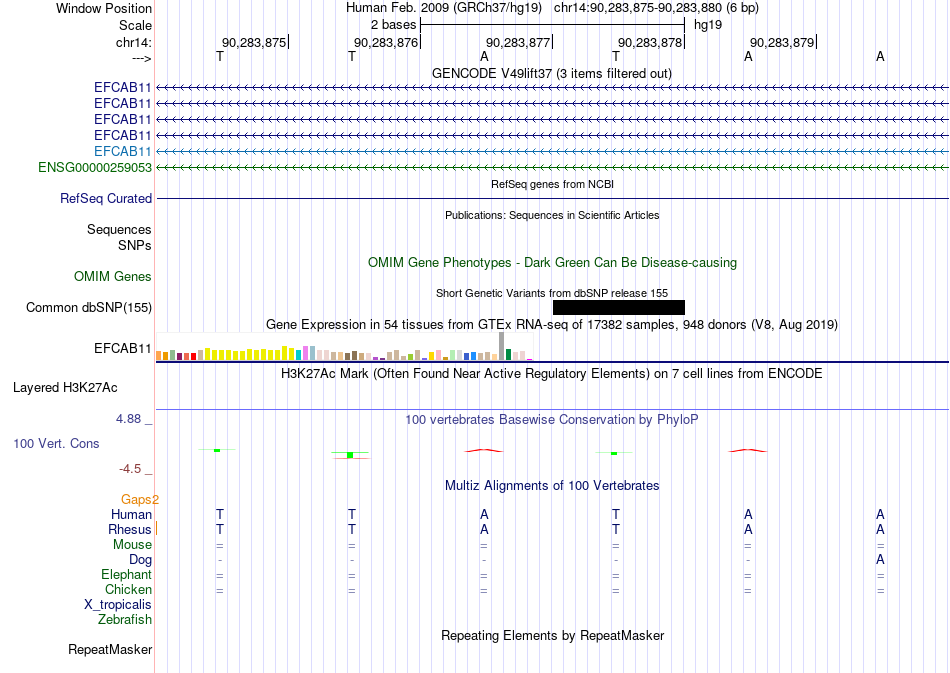950x673 pixels.
Task: Open the EFCAB11 GTEx expression bar chart
Action: tap(344, 346)
